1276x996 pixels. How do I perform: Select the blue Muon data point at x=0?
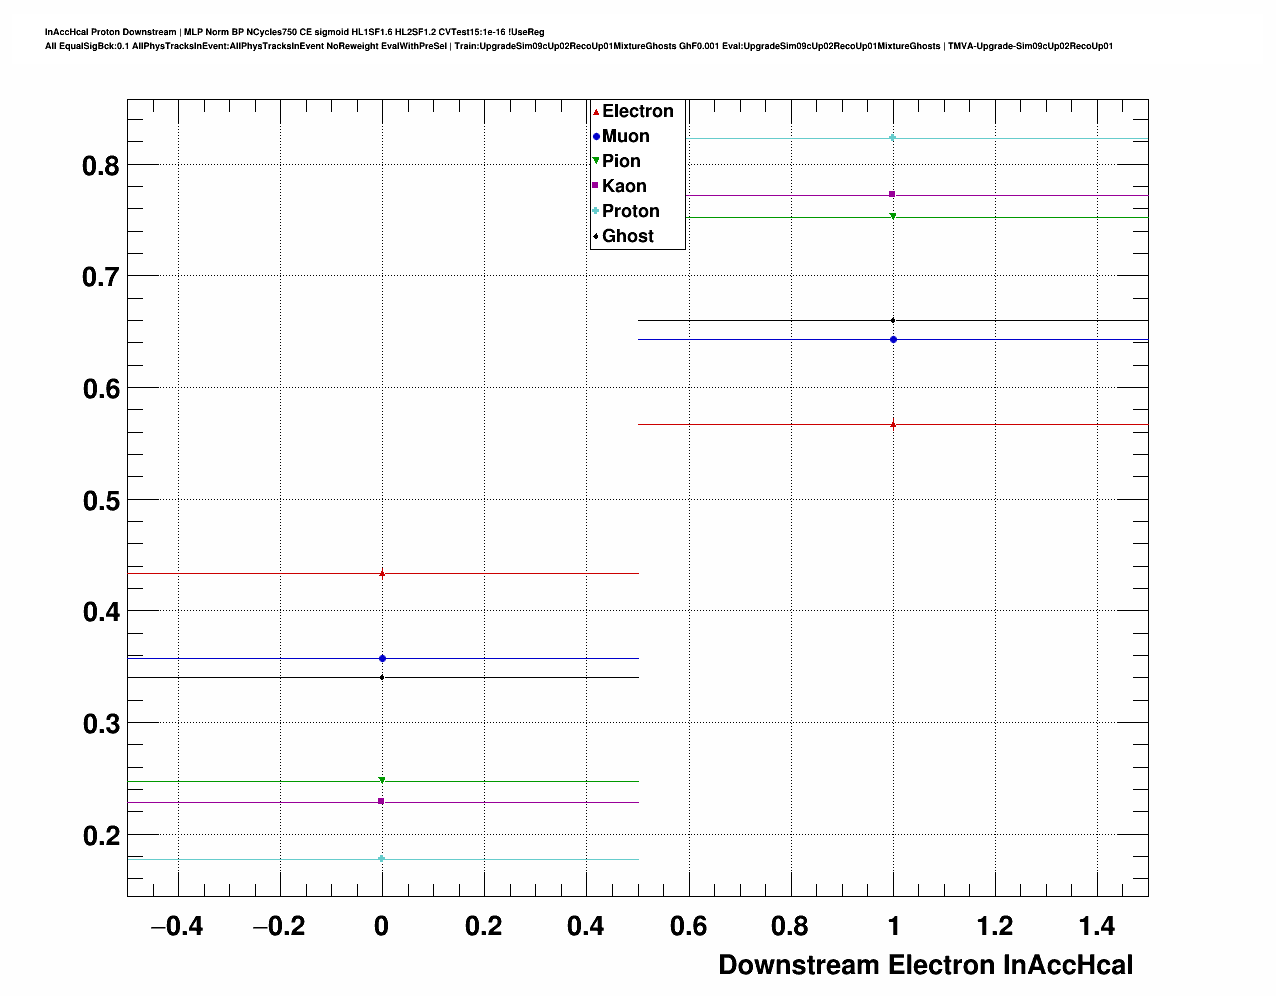click(382, 658)
